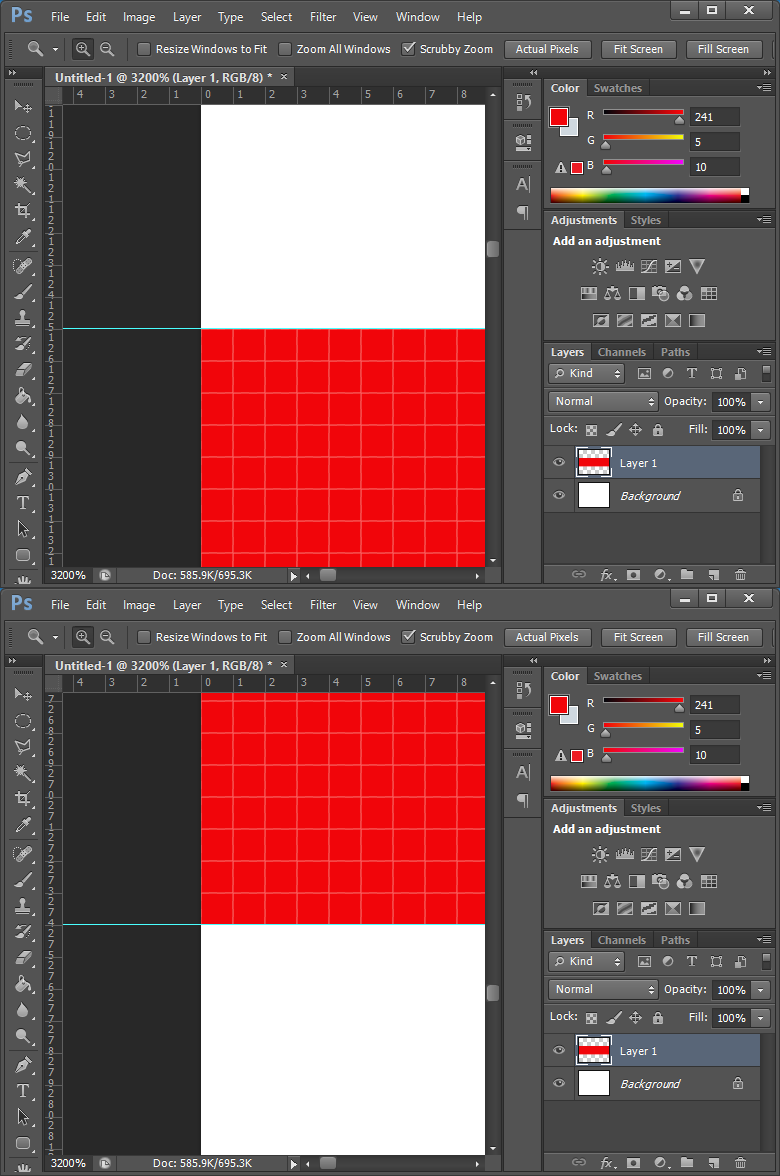The height and width of the screenshot is (1176, 780).
Task: Hide Layer 1 using eye icon in upper window
Action: tap(559, 463)
